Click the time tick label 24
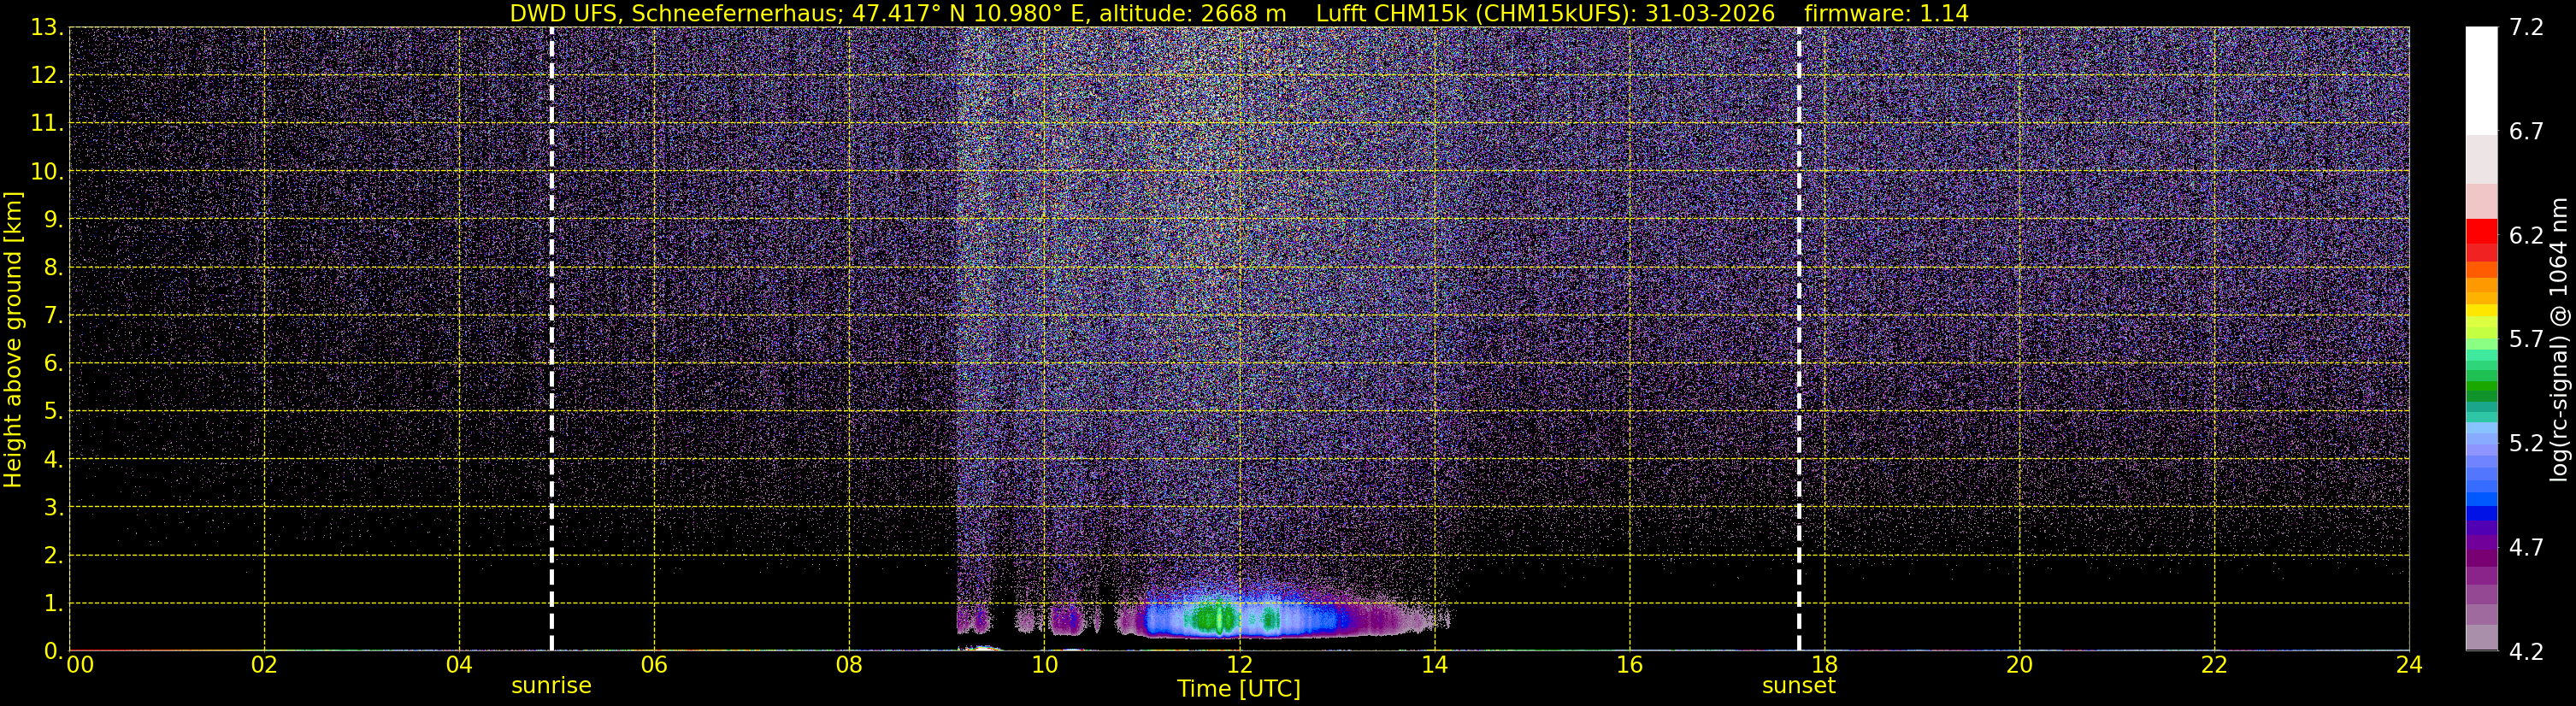 point(2409,665)
